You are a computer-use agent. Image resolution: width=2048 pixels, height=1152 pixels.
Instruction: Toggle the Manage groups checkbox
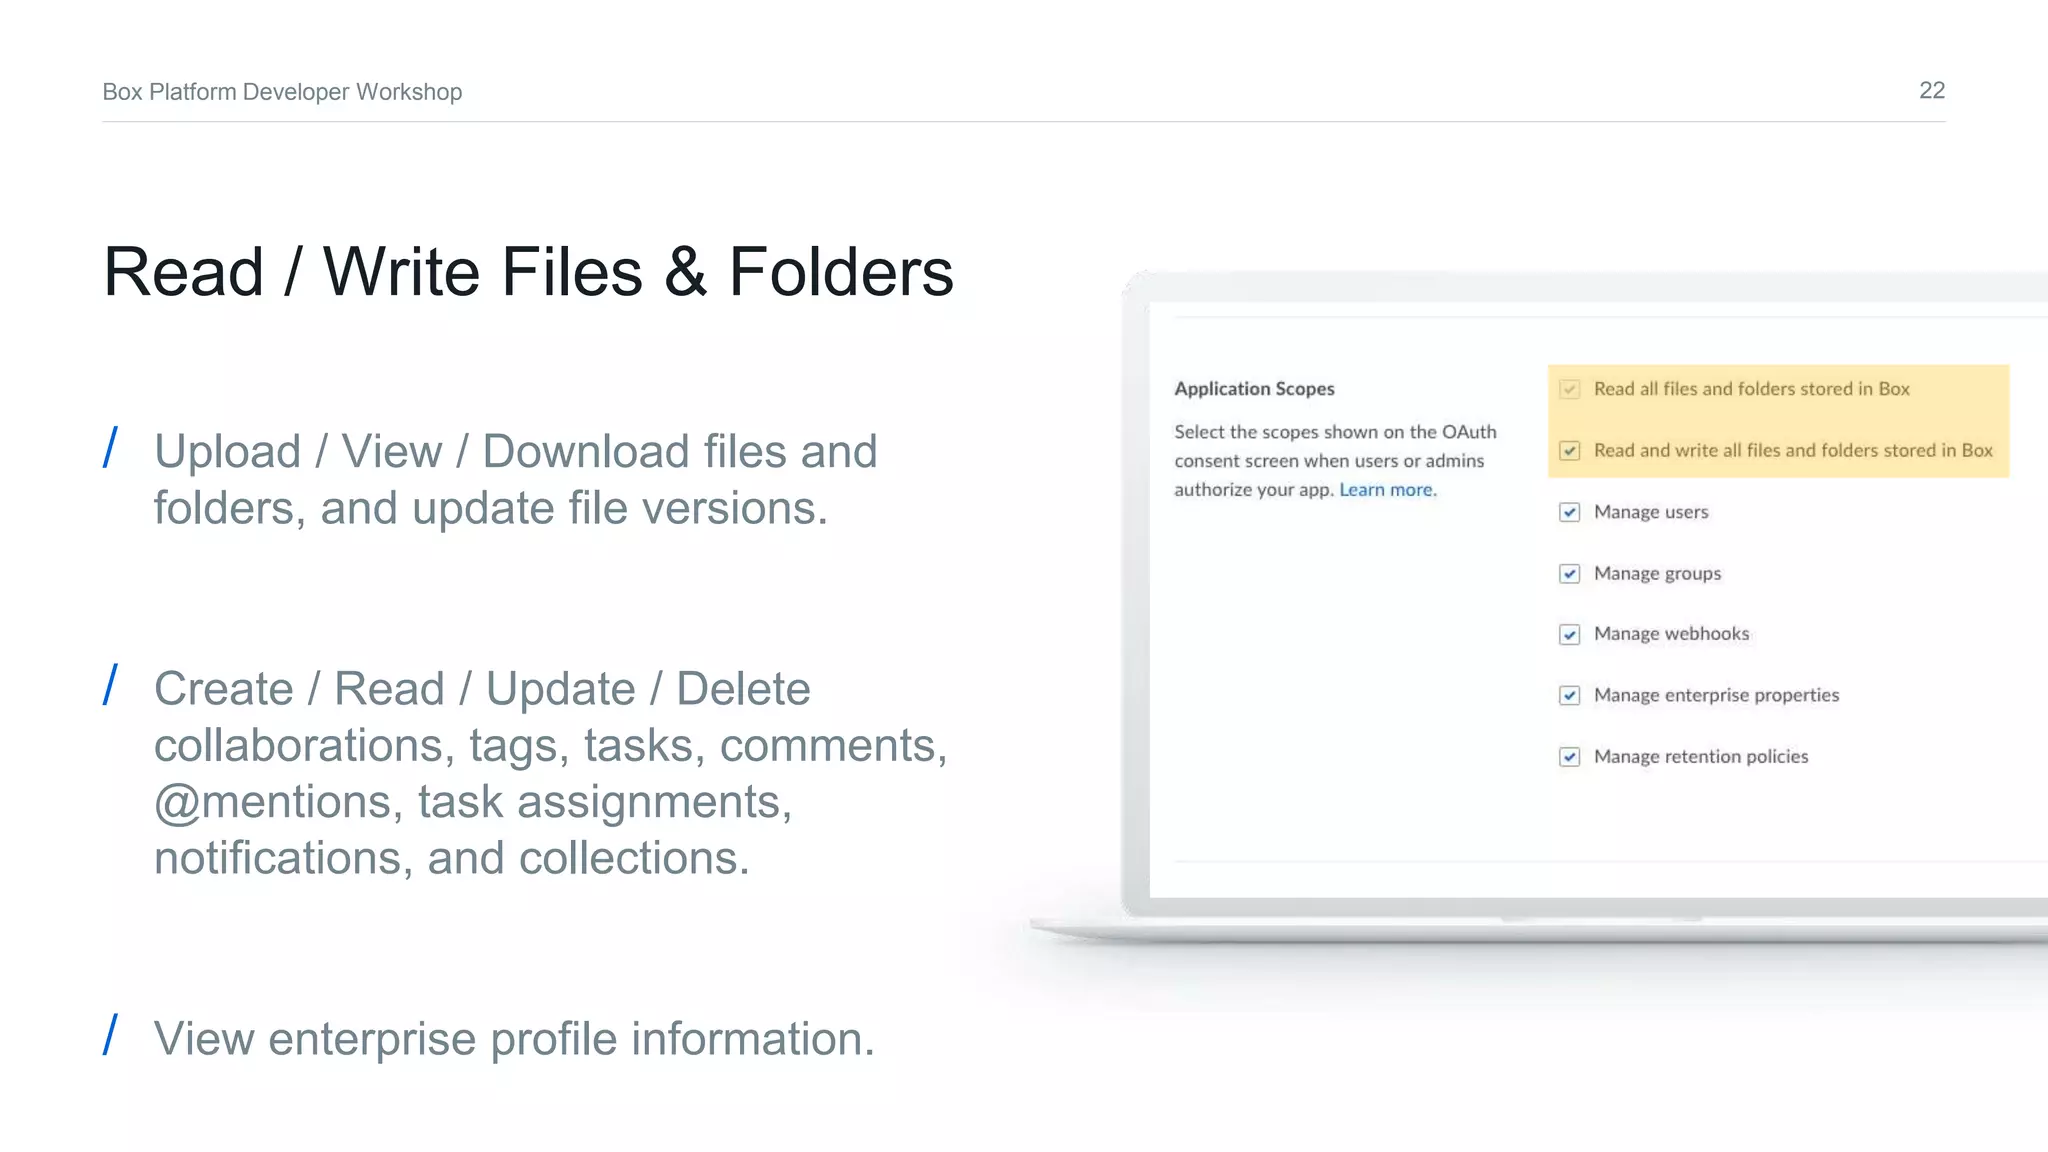[x=1569, y=574]
